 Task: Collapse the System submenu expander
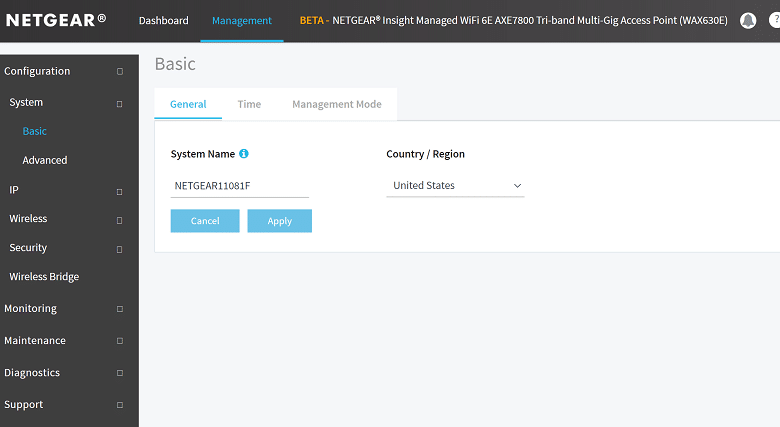(119, 104)
